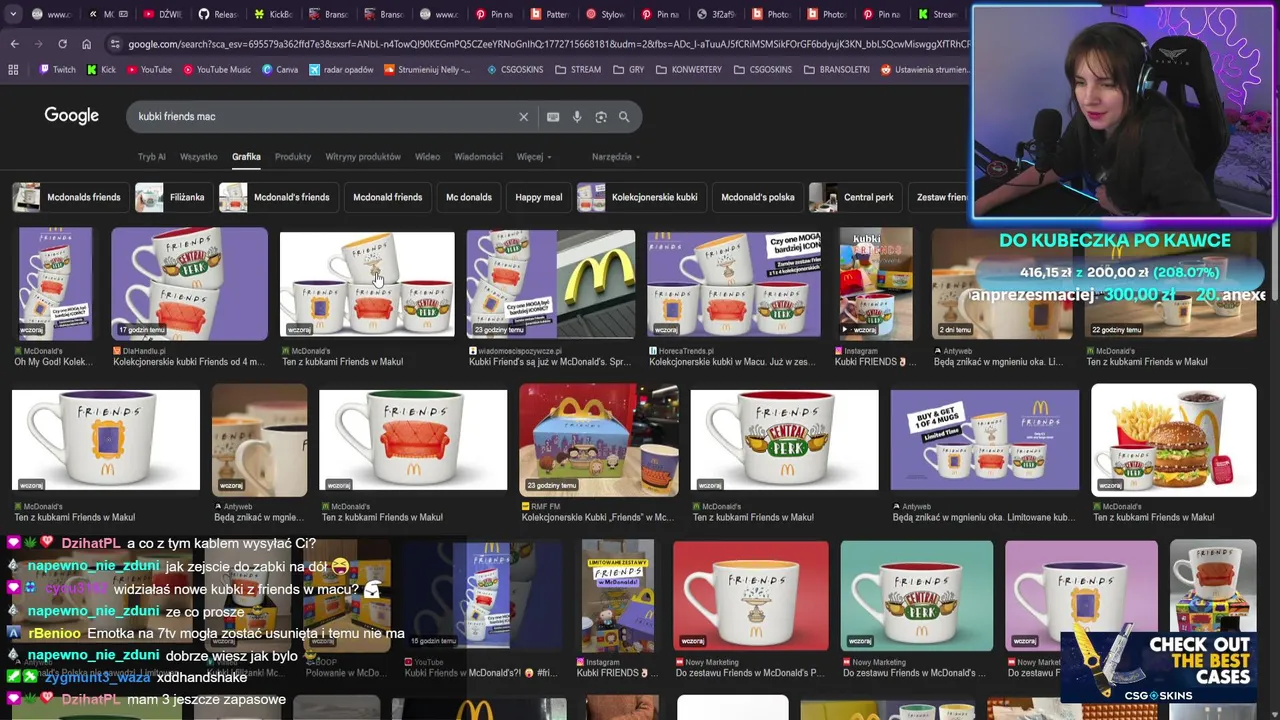Image resolution: width=1280 pixels, height=720 pixels.
Task: Switch to the DŹWIĘ browser tab
Action: pyautogui.click(x=162, y=14)
